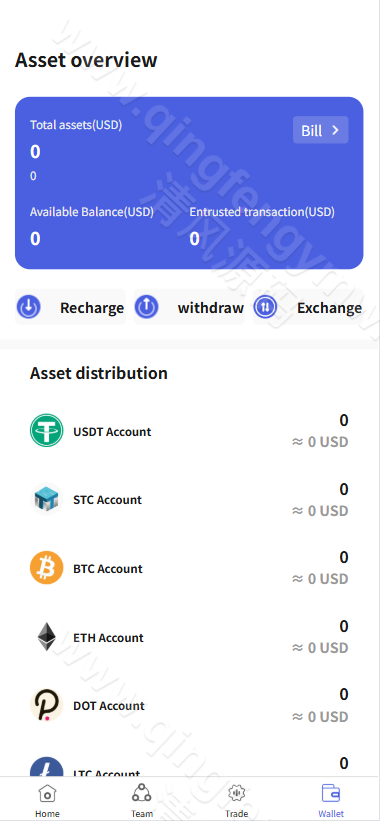The height and width of the screenshot is (821, 380).
Task: Select the Litecoin icon at list bottom
Action: click(47, 767)
